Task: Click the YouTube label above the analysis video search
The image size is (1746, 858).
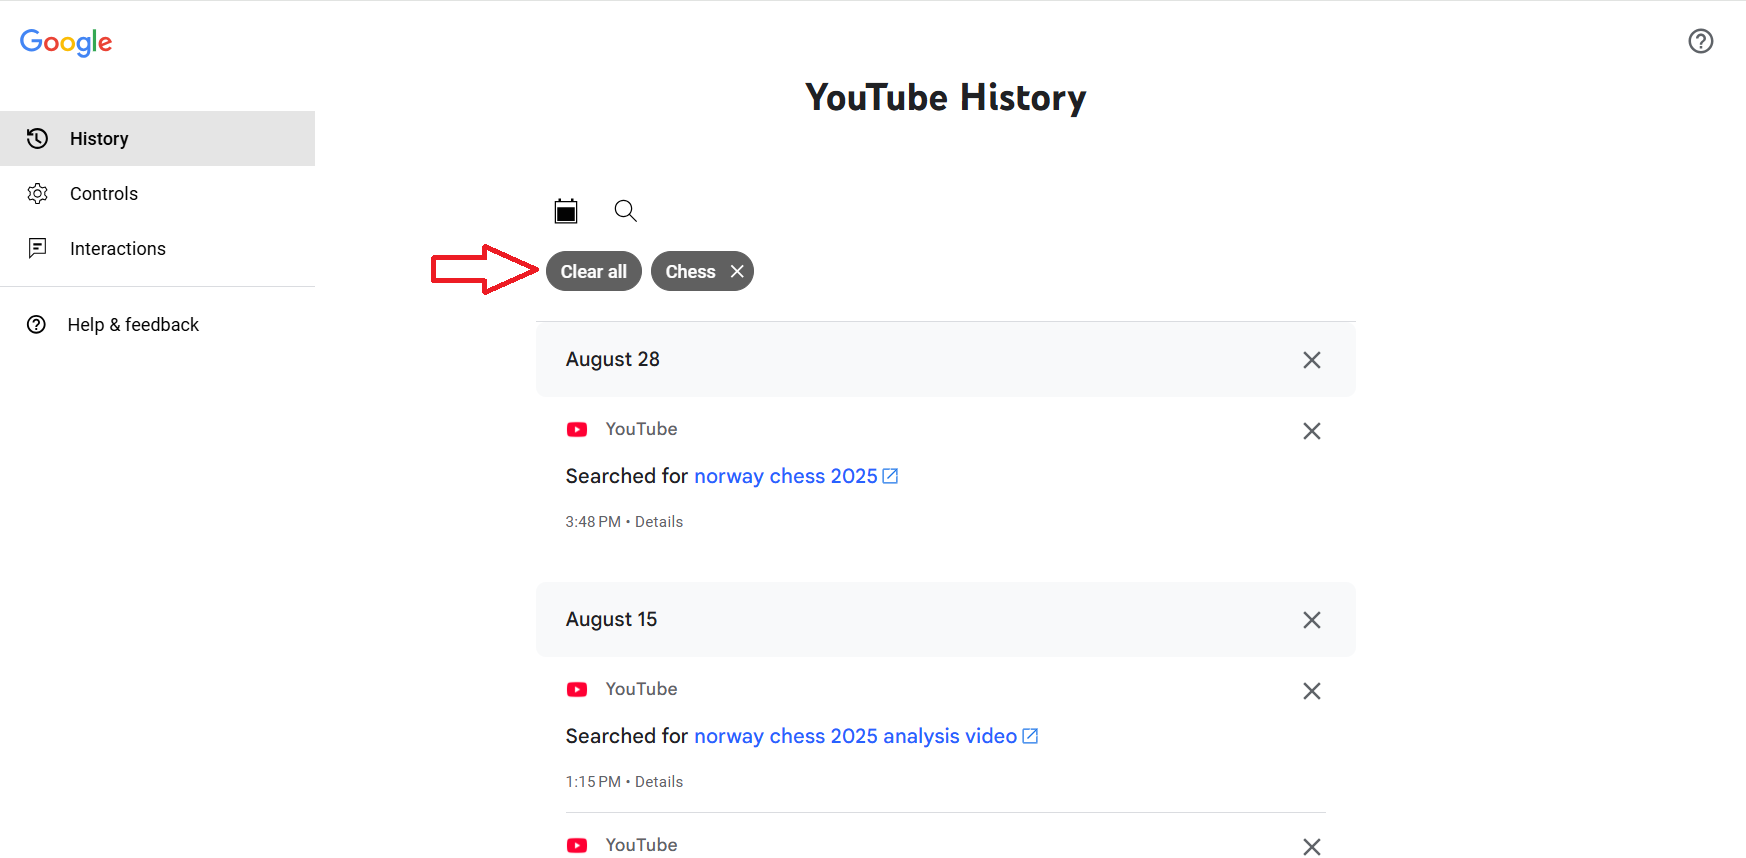Action: [641, 689]
